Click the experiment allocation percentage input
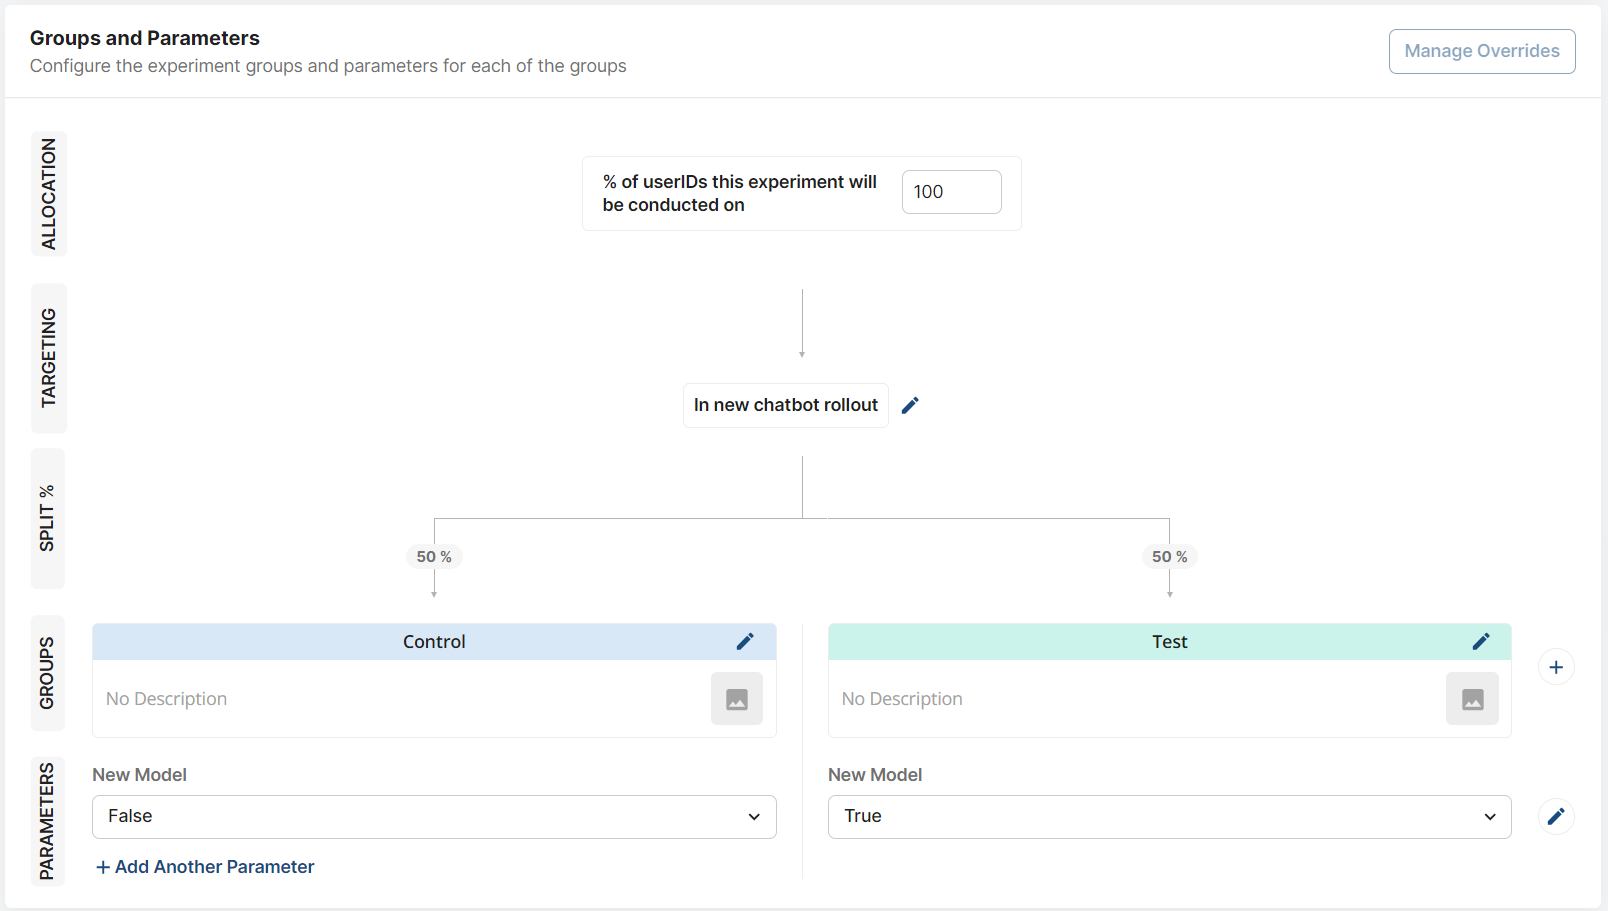The image size is (1608, 911). click(x=950, y=191)
